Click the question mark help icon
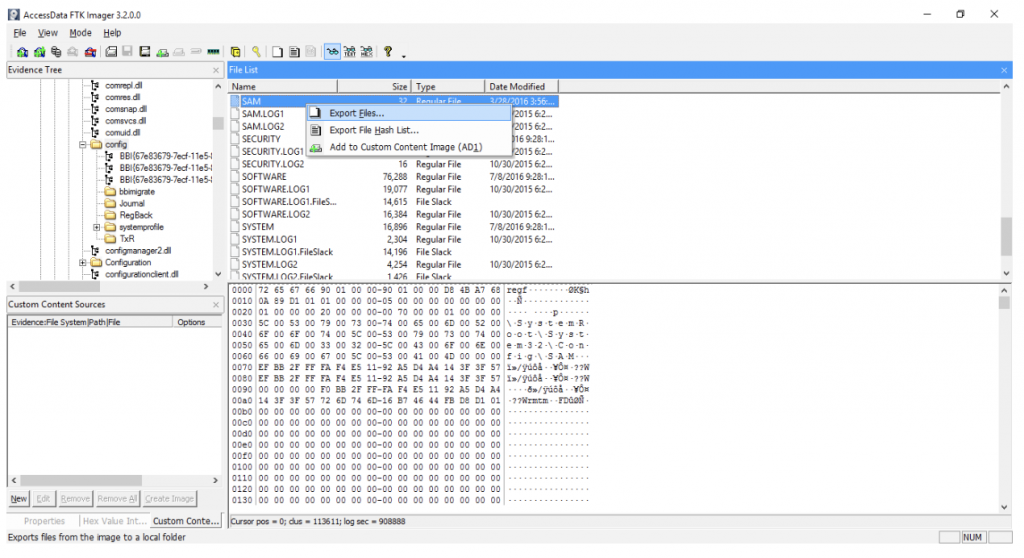Screen dimensions: 1024x558 pos(388,52)
